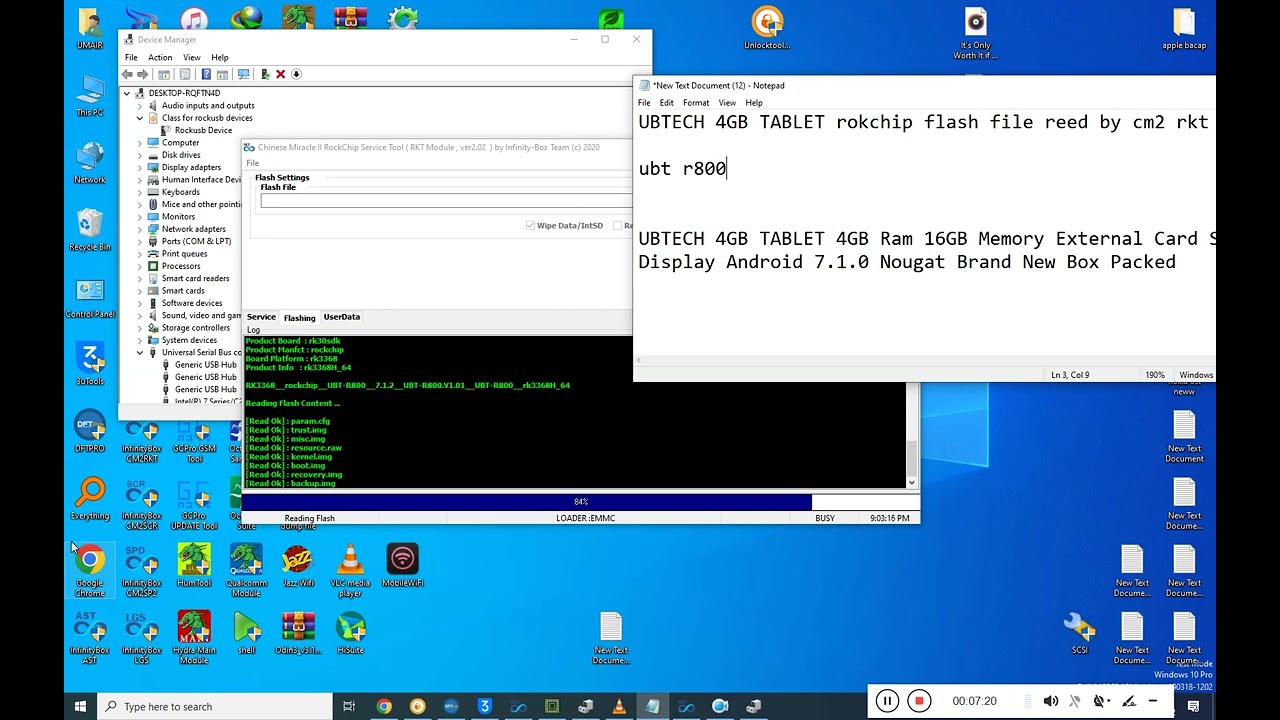Click the Properties icon in Device Manager toolbar
The width and height of the screenshot is (1280, 720).
(x=185, y=74)
